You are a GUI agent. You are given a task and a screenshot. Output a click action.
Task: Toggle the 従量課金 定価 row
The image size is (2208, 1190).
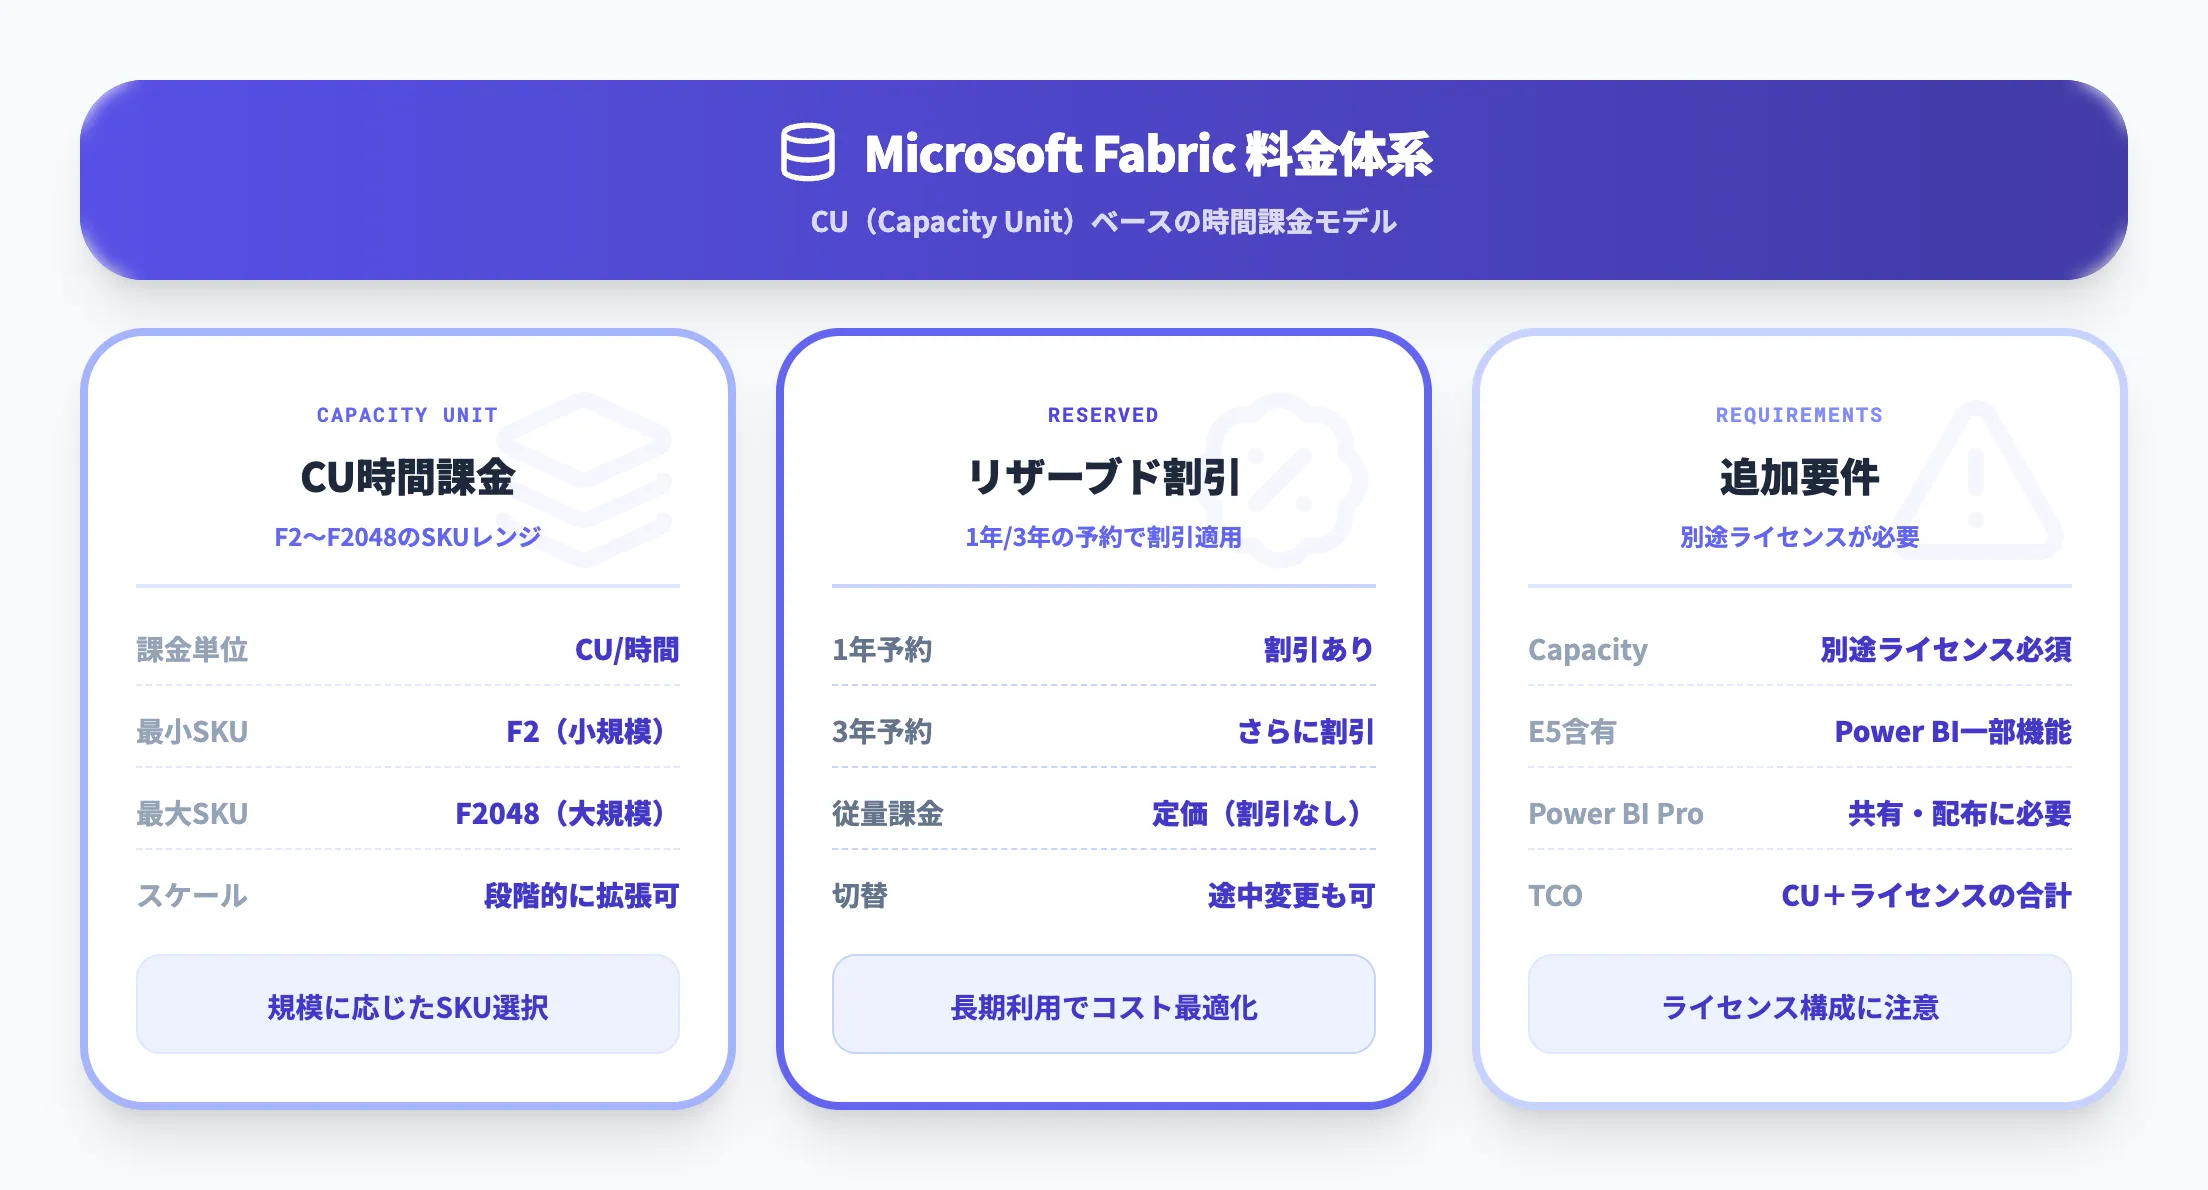(1103, 815)
